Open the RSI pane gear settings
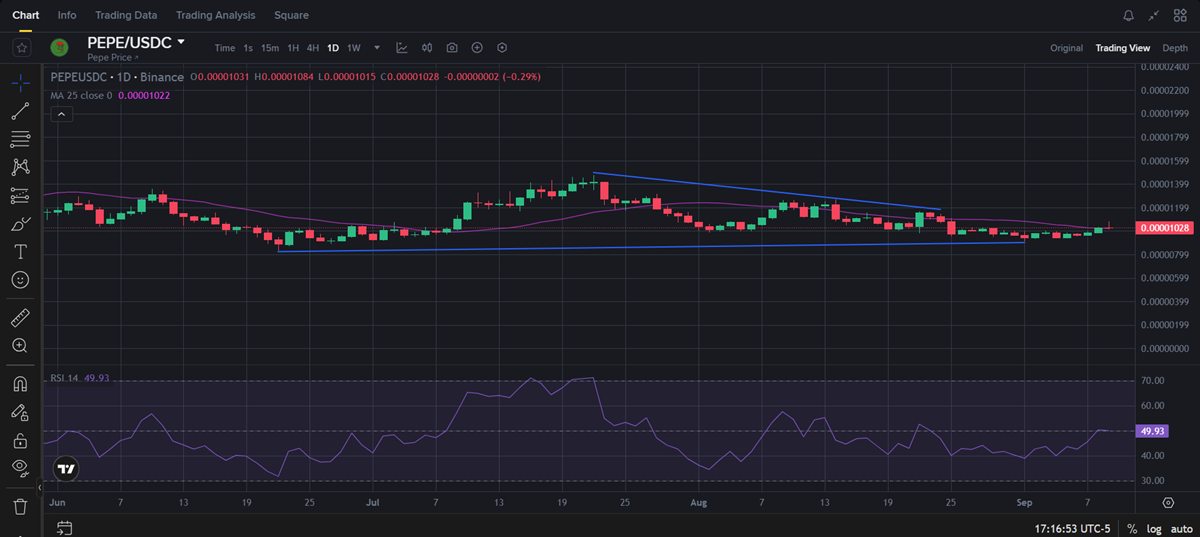Image resolution: width=1200 pixels, height=537 pixels. point(1168,502)
